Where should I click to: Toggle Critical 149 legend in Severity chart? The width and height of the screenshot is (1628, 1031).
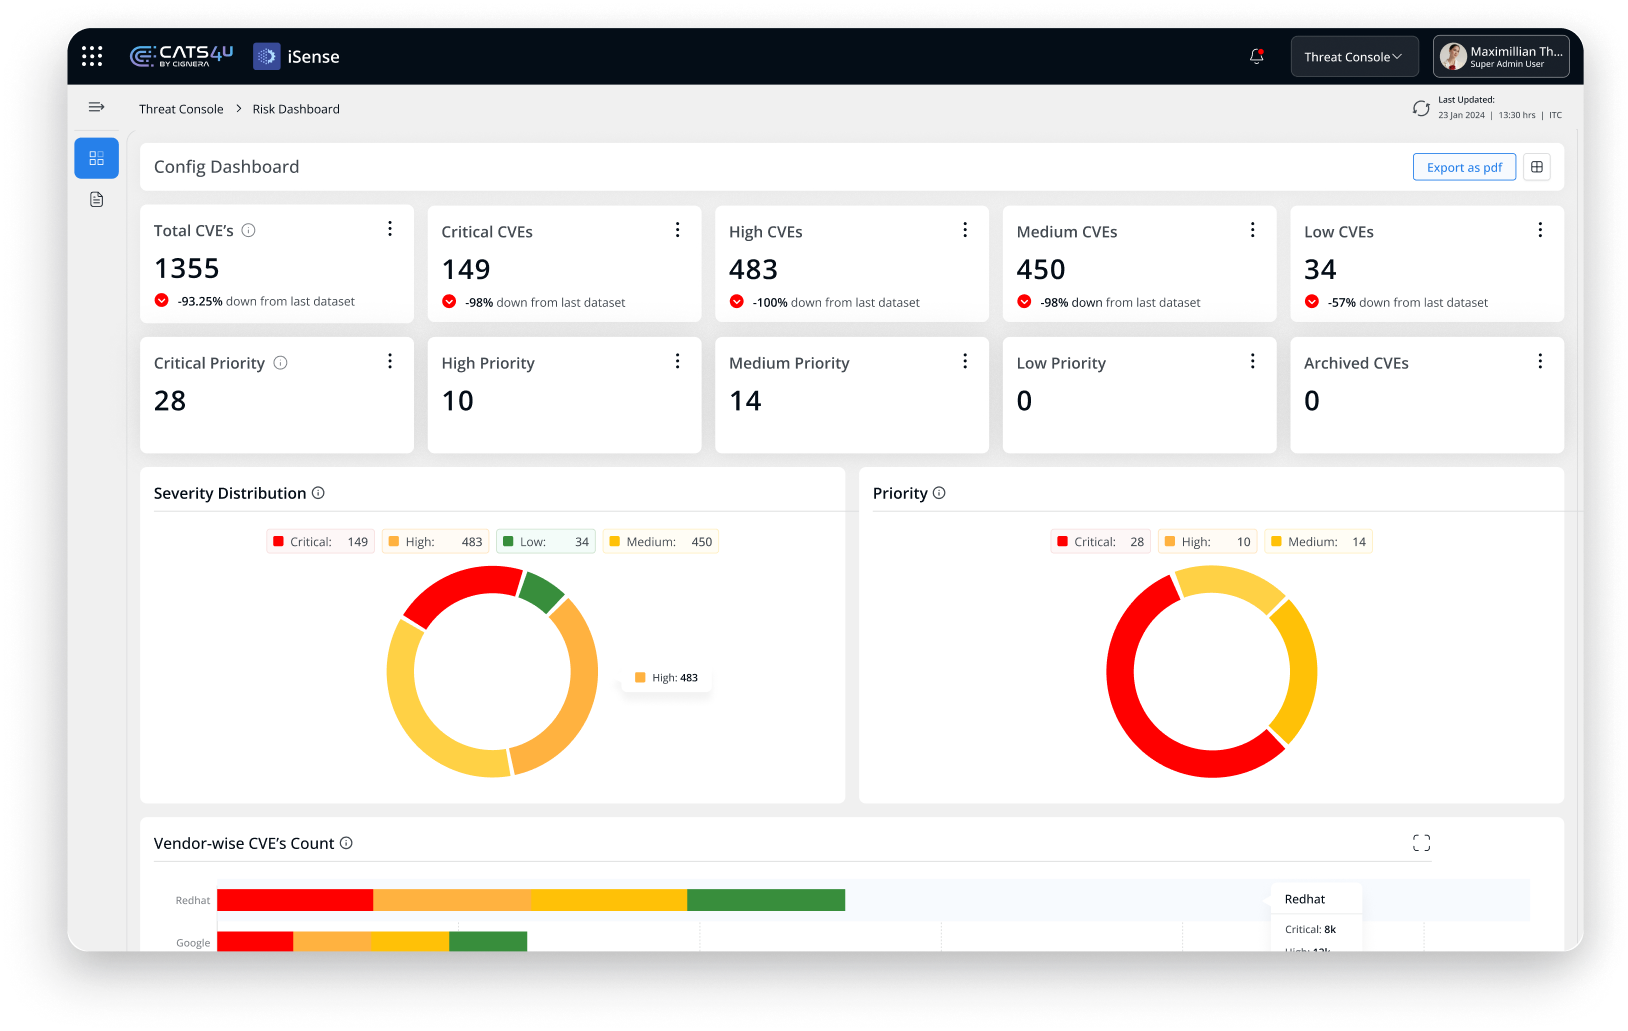pyautogui.click(x=320, y=542)
